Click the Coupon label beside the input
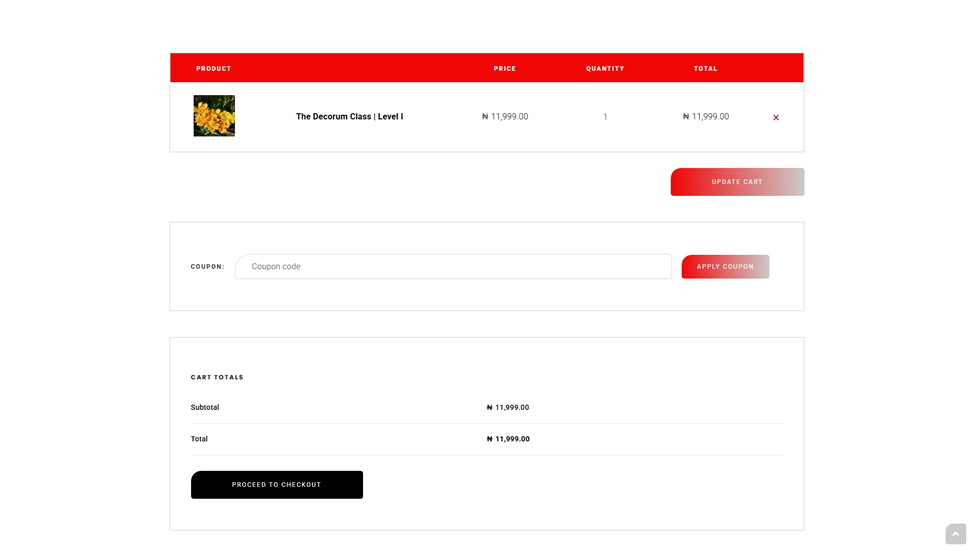 [x=207, y=267]
